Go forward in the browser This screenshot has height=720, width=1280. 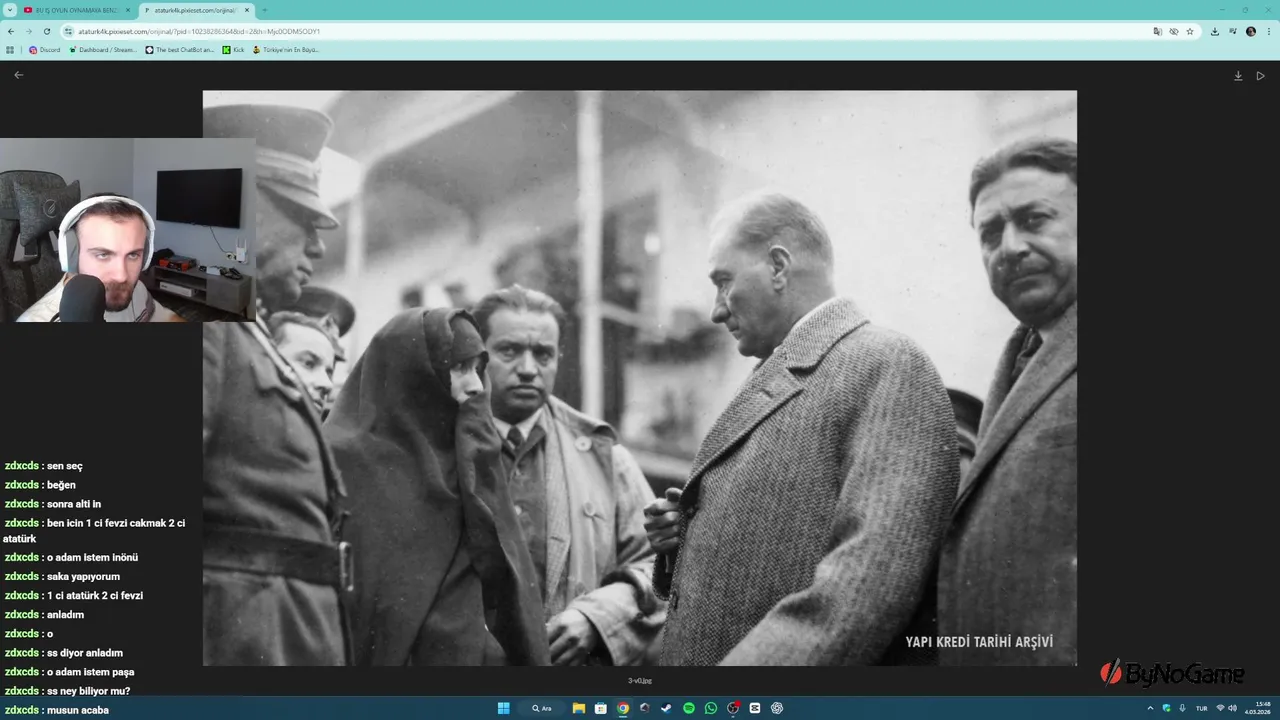pos(28,31)
